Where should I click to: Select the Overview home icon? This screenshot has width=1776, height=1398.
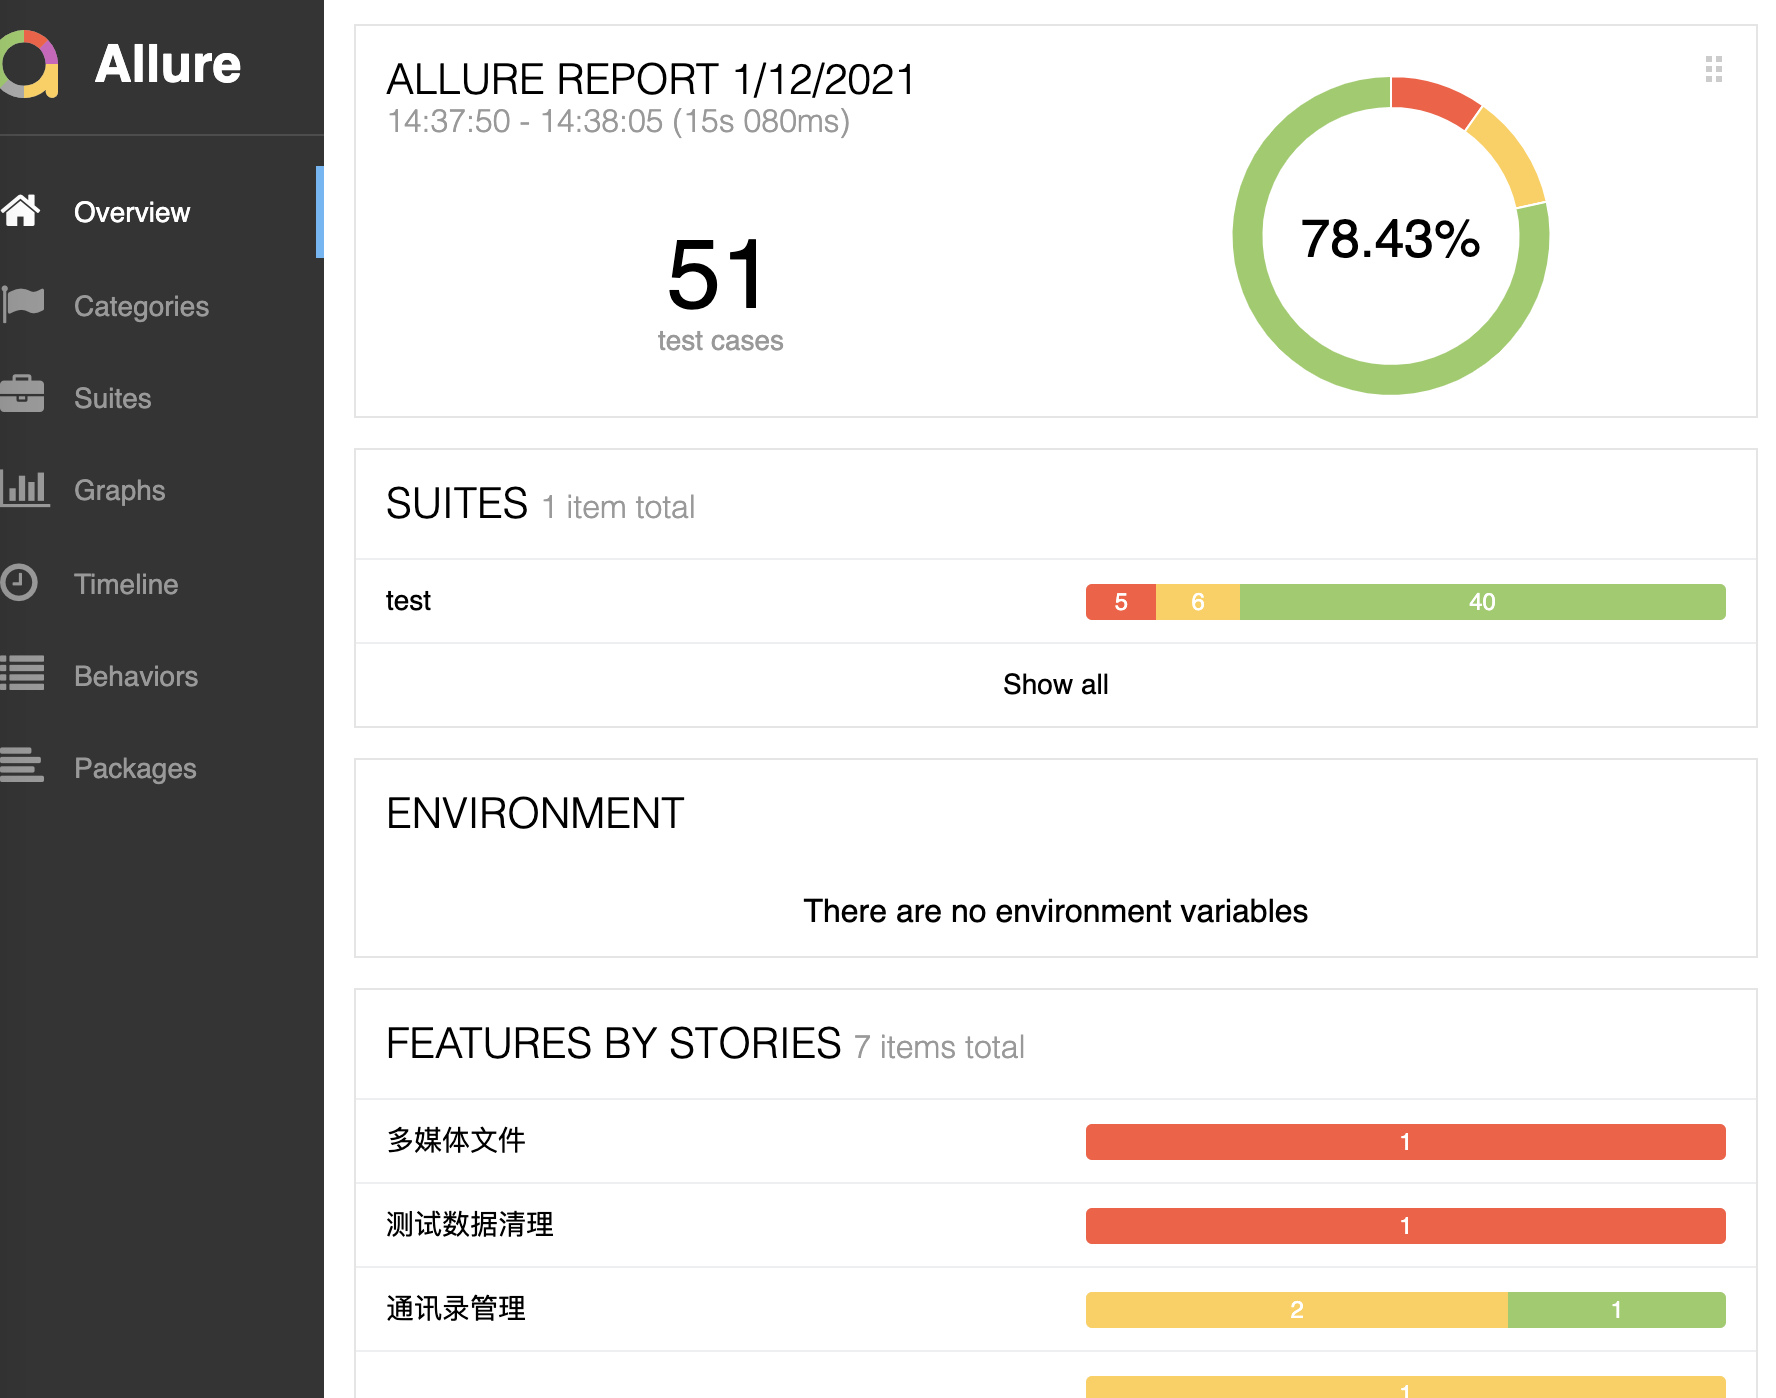23,210
